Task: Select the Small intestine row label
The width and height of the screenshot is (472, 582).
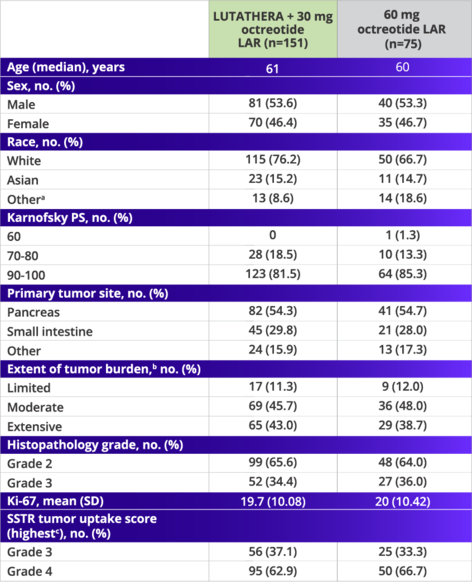Action: 50,332
